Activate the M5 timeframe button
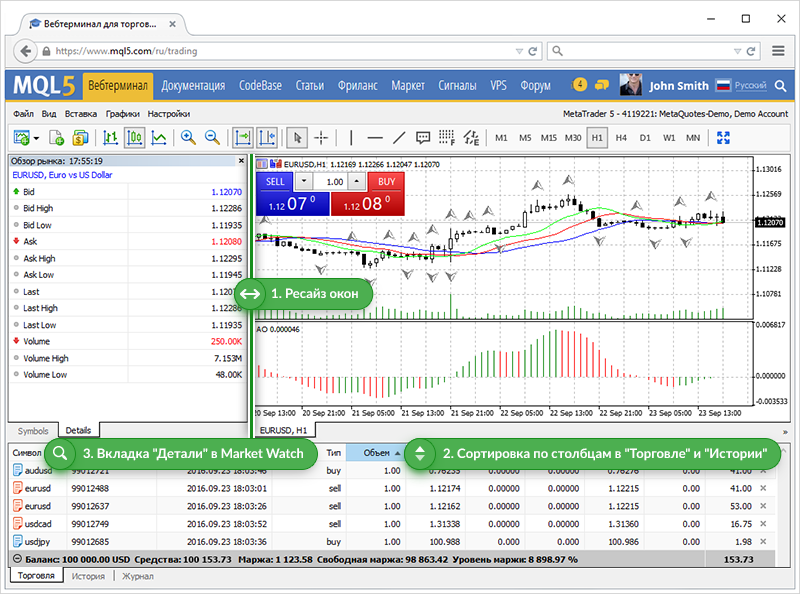 (525, 138)
